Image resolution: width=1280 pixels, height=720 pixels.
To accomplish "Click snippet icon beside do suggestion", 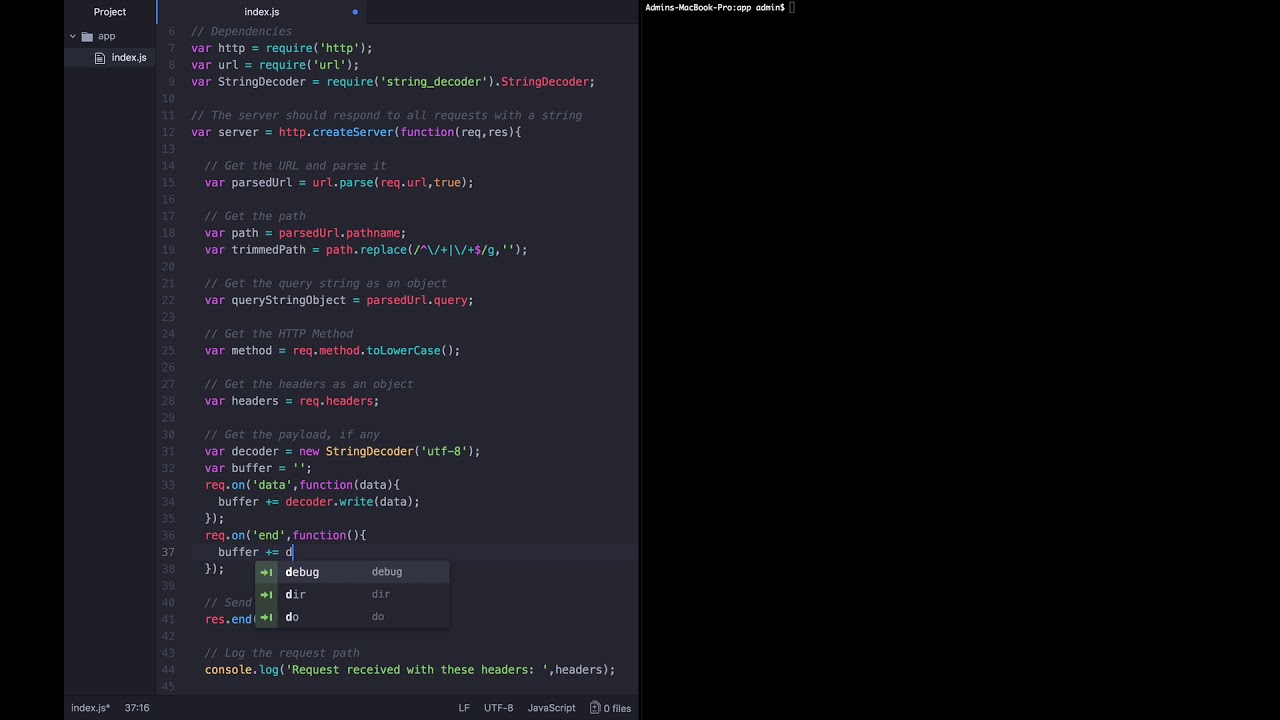I will tap(267, 617).
